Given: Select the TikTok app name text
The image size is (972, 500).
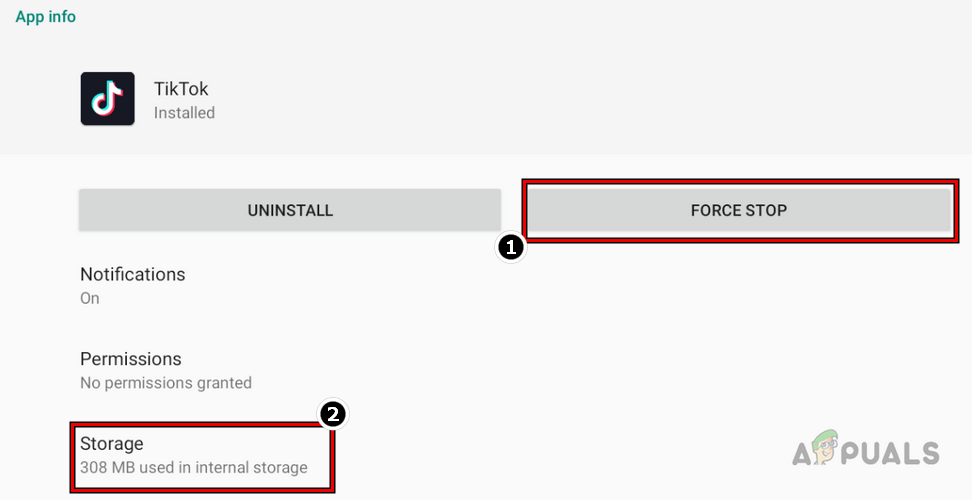Looking at the screenshot, I should point(182,89).
